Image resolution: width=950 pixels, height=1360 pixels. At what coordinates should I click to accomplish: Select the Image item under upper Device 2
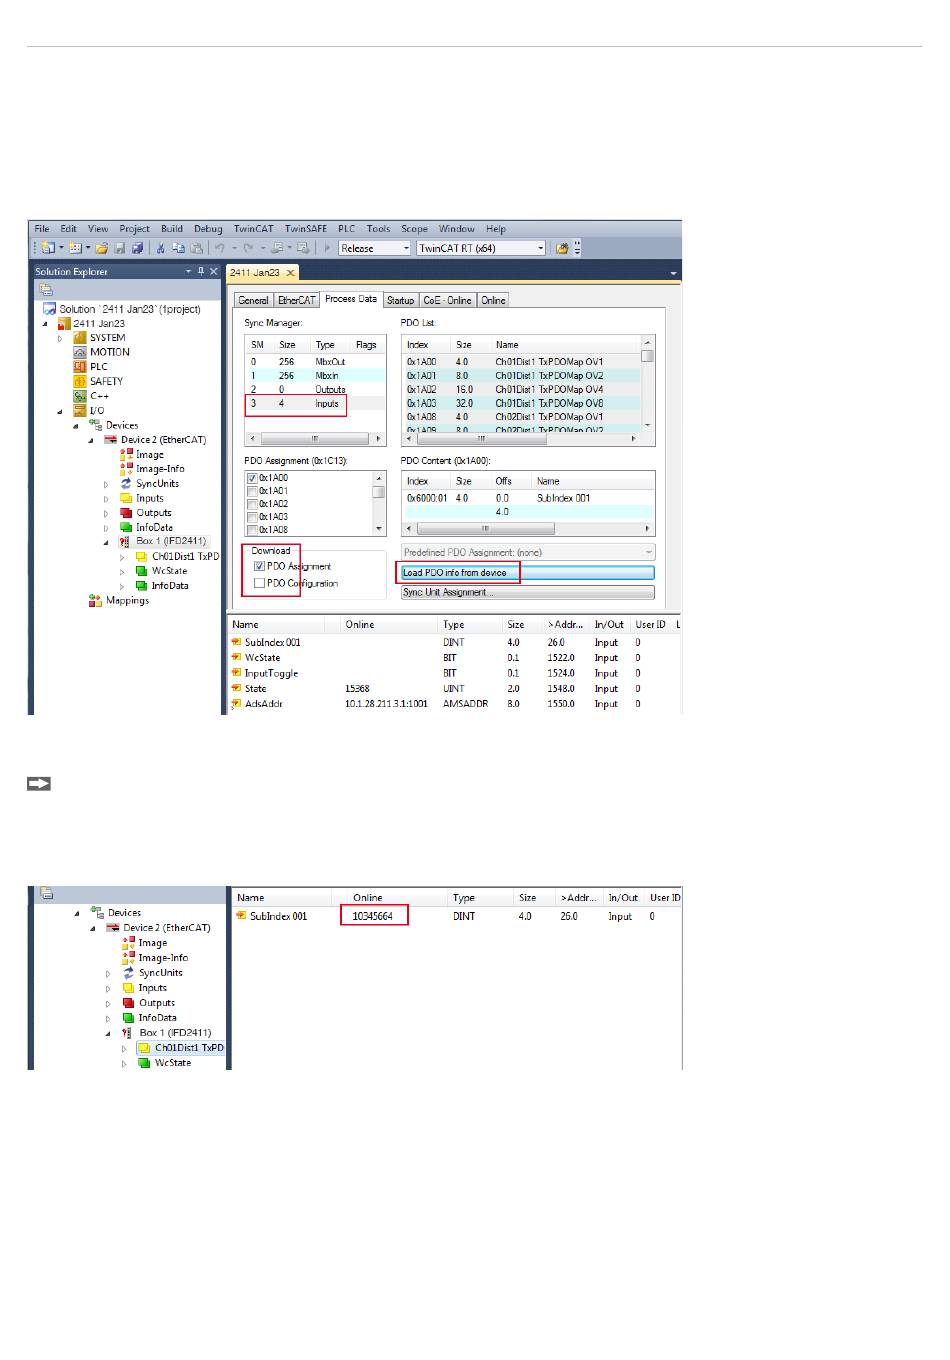click(142, 454)
